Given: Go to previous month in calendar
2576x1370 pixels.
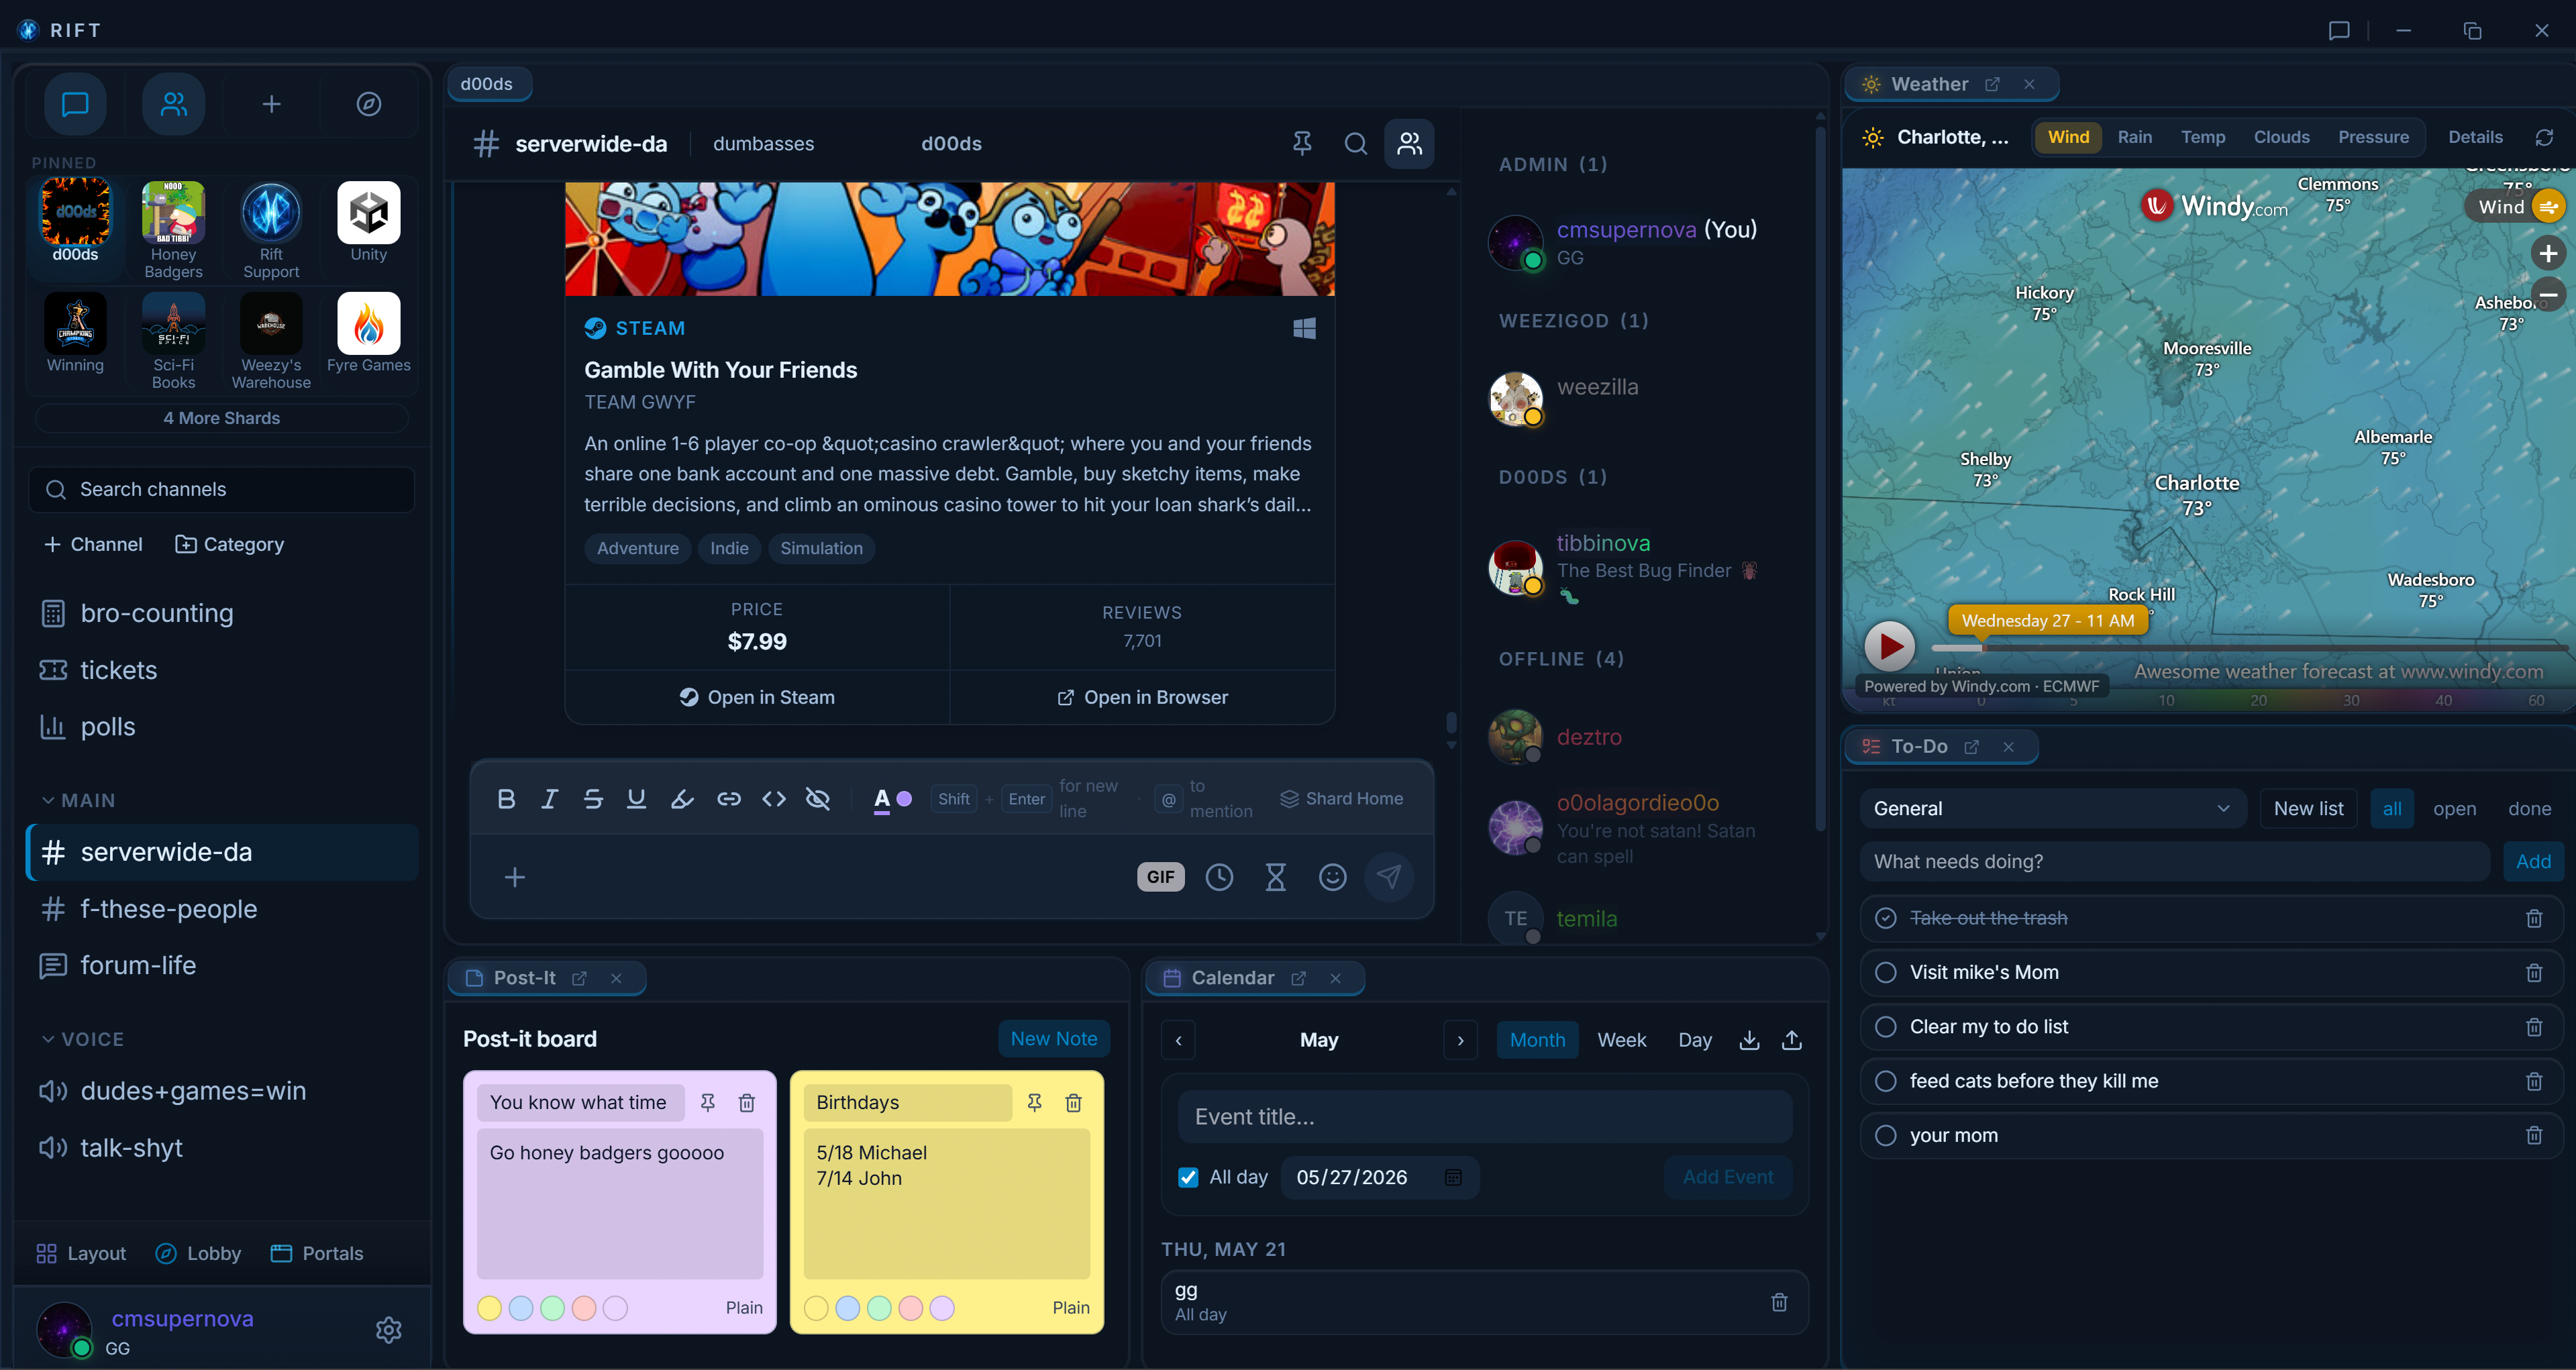Looking at the screenshot, I should pyautogui.click(x=1178, y=1040).
